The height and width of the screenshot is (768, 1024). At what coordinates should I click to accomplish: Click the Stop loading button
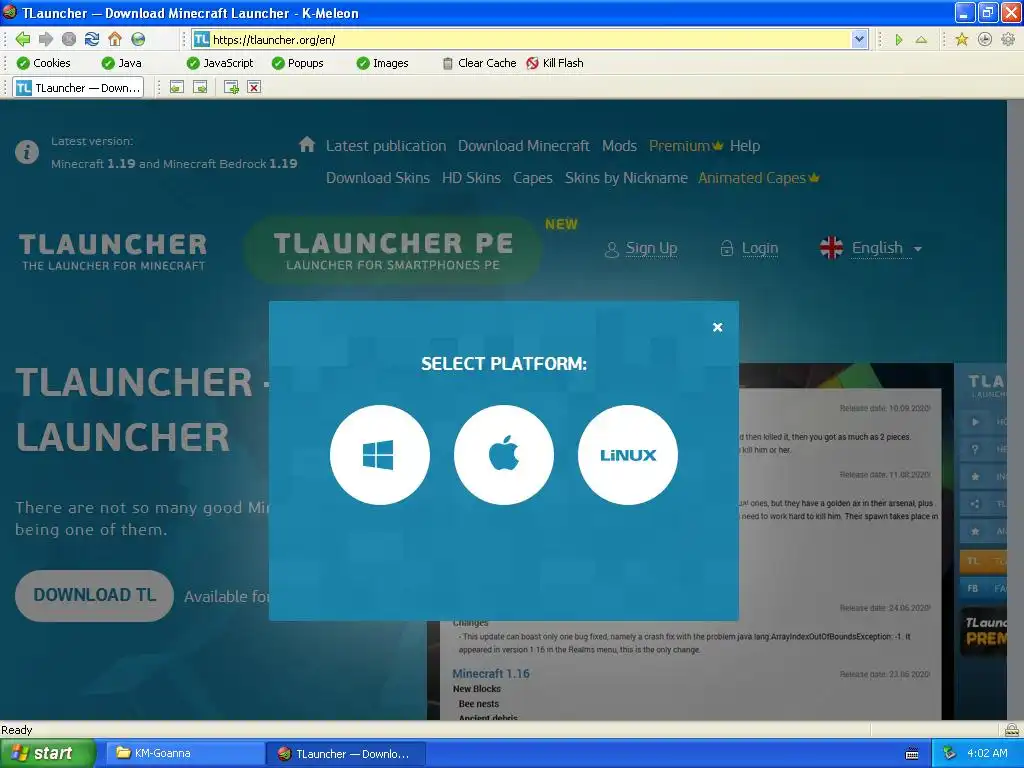(x=69, y=39)
